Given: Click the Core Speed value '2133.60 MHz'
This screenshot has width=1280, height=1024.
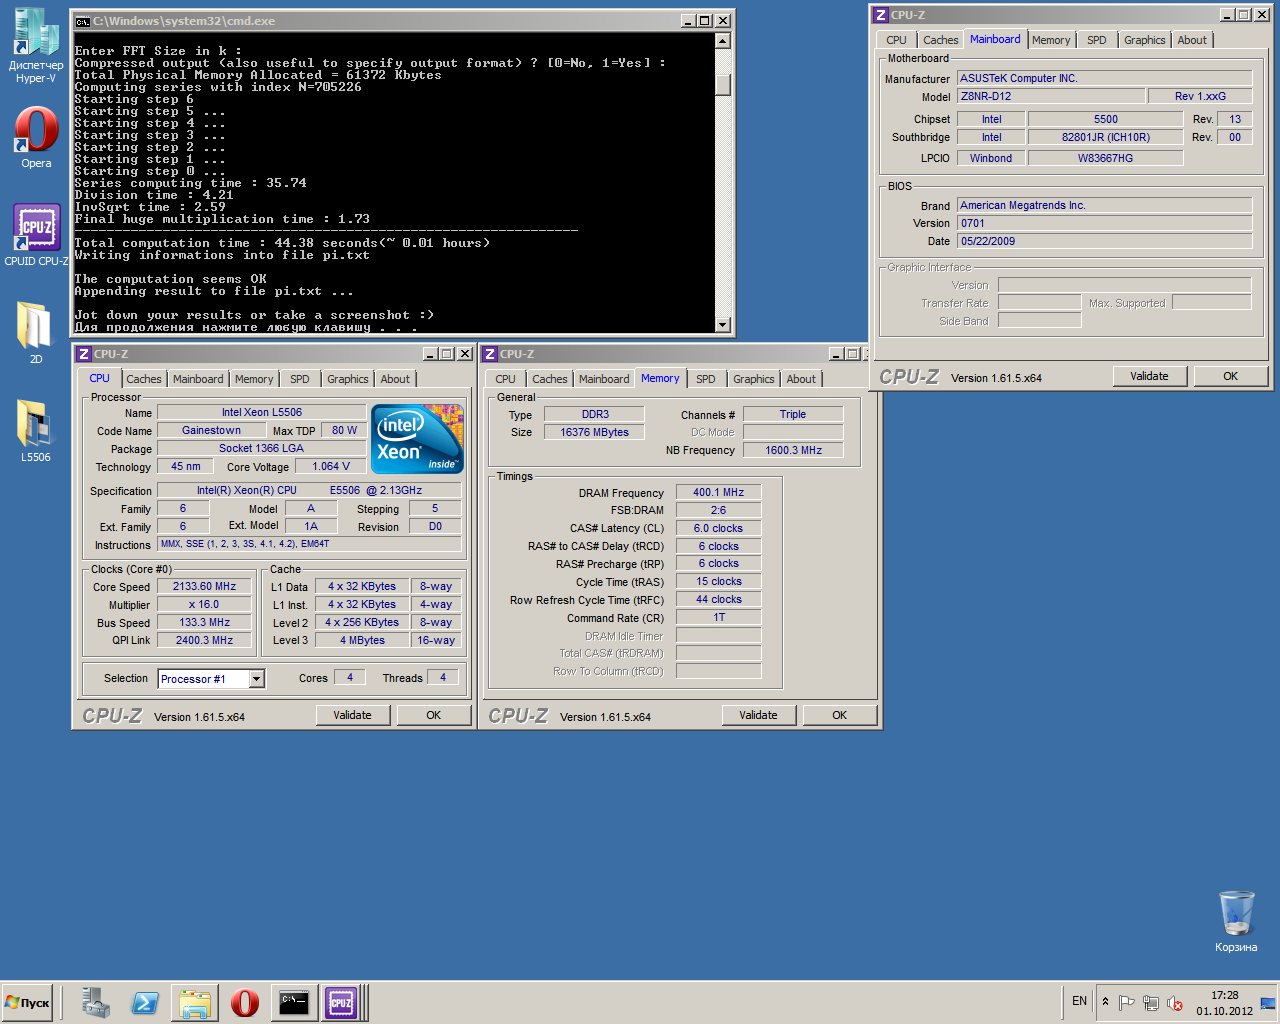Looking at the screenshot, I should pos(205,587).
